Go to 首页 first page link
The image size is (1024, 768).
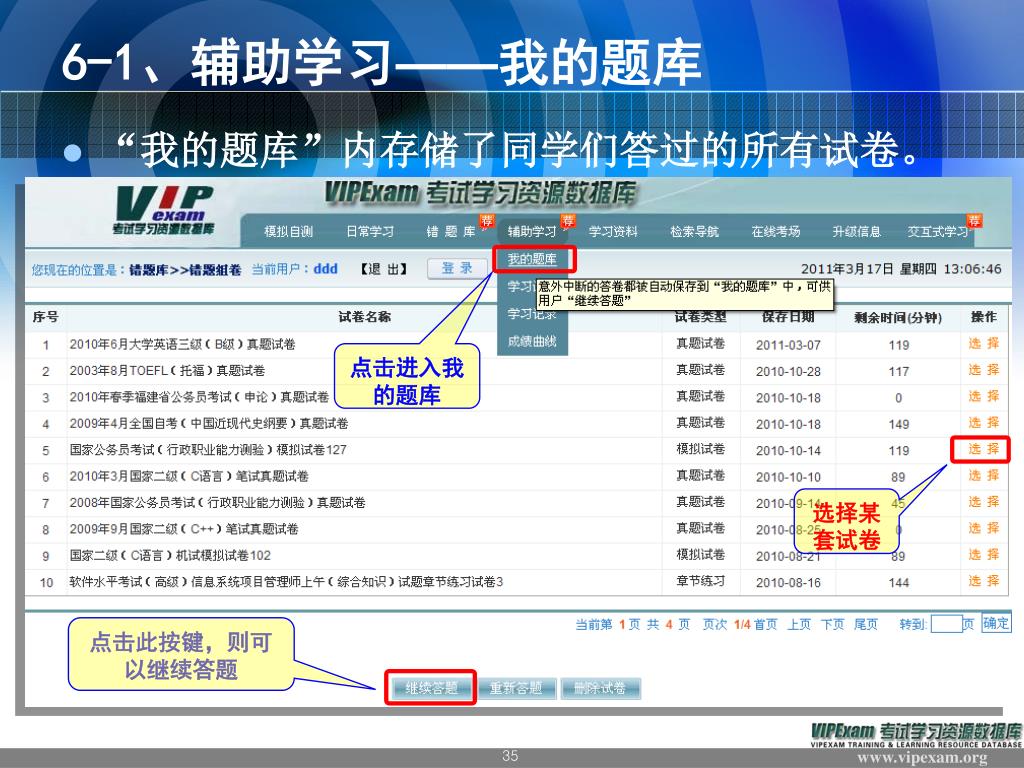coord(765,624)
